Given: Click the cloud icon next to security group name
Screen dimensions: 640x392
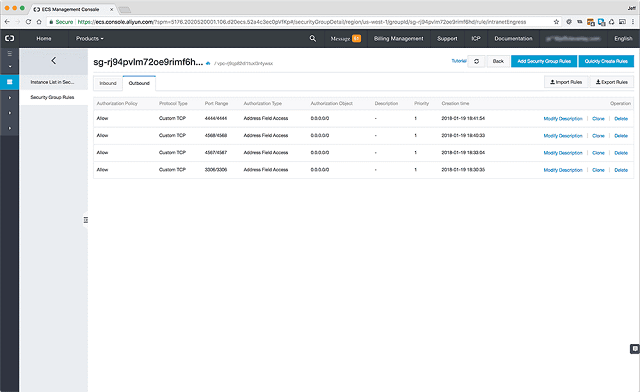Looking at the screenshot, I should tap(208, 63).
